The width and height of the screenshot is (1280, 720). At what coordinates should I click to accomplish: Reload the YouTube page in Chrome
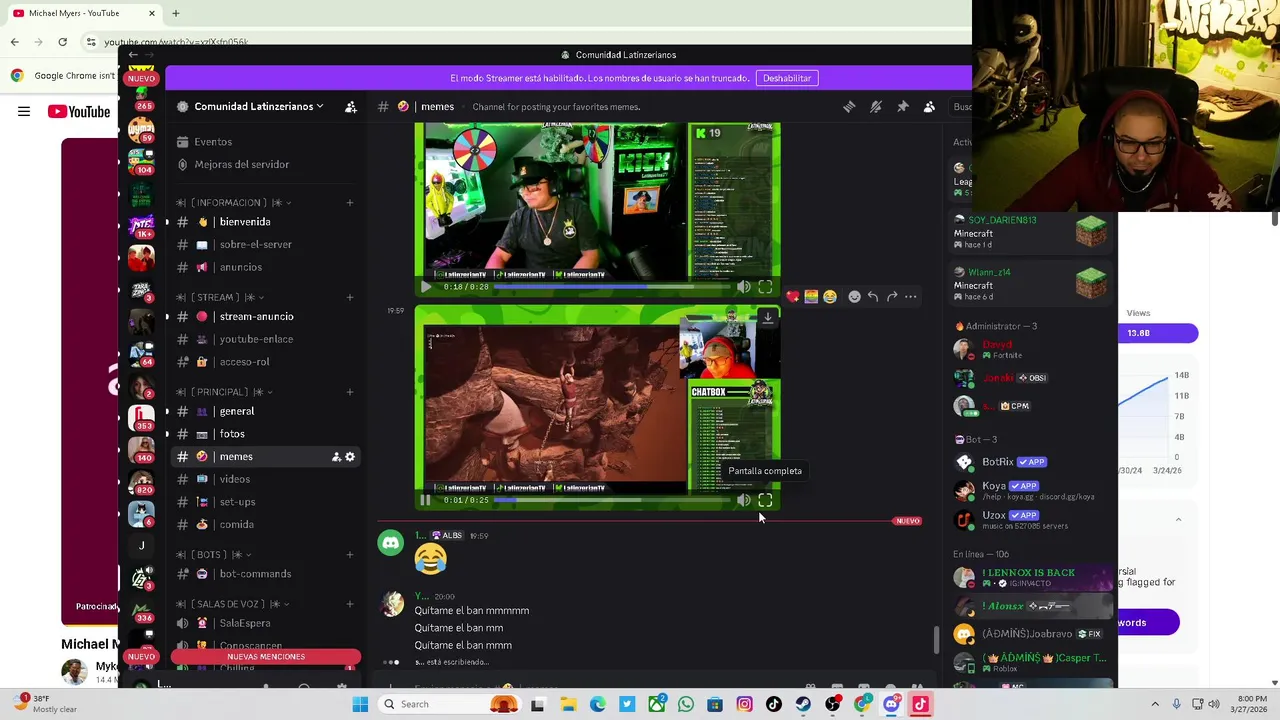point(62,42)
